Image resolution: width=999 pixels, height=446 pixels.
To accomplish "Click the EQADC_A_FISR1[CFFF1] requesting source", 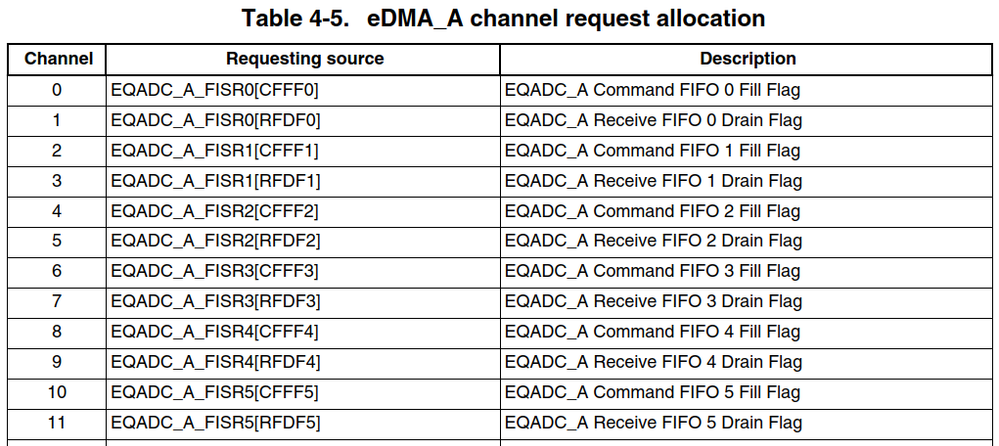I will pos(215,151).
